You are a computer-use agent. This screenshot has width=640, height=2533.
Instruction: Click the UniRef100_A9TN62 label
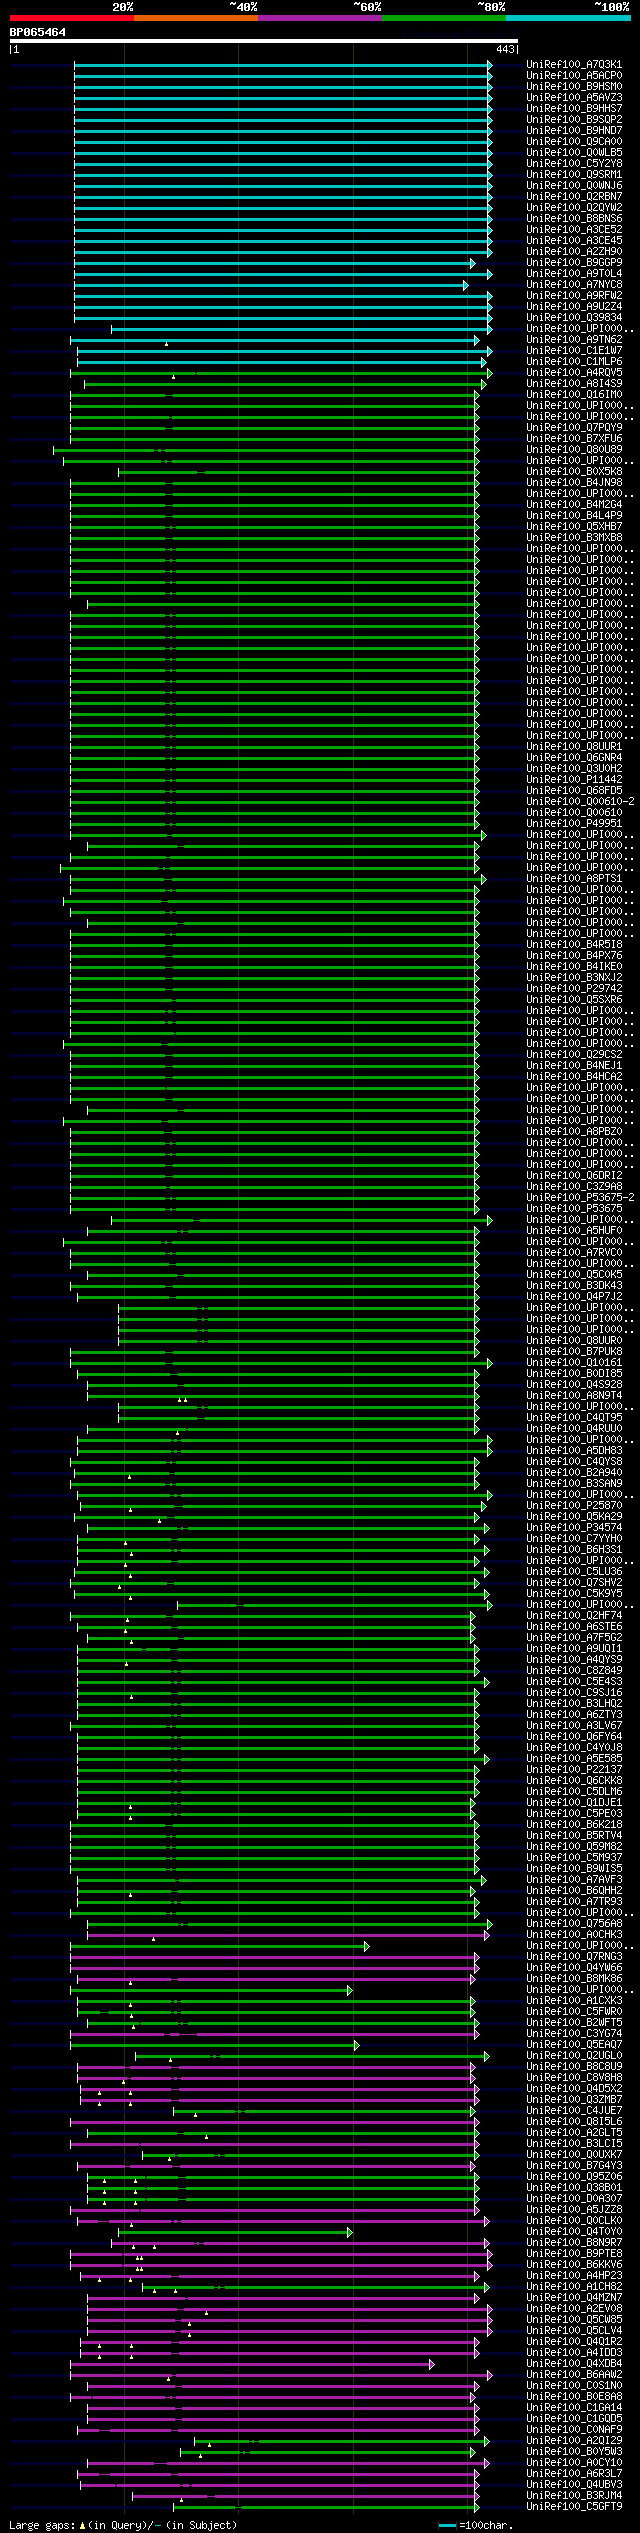[574, 340]
